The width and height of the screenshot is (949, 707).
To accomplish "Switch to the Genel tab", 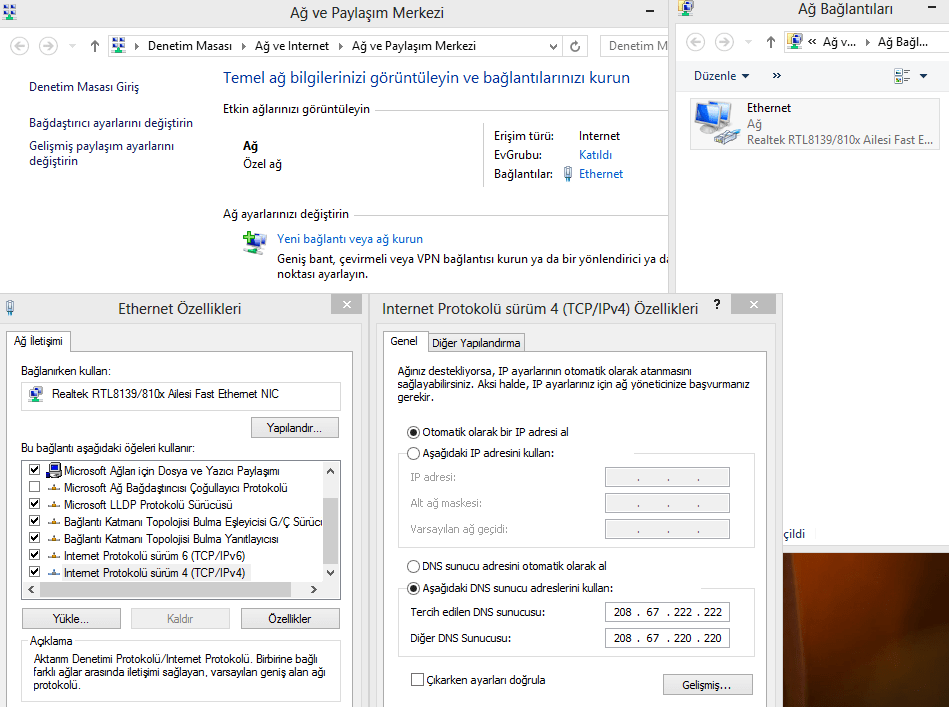I will 404,341.
